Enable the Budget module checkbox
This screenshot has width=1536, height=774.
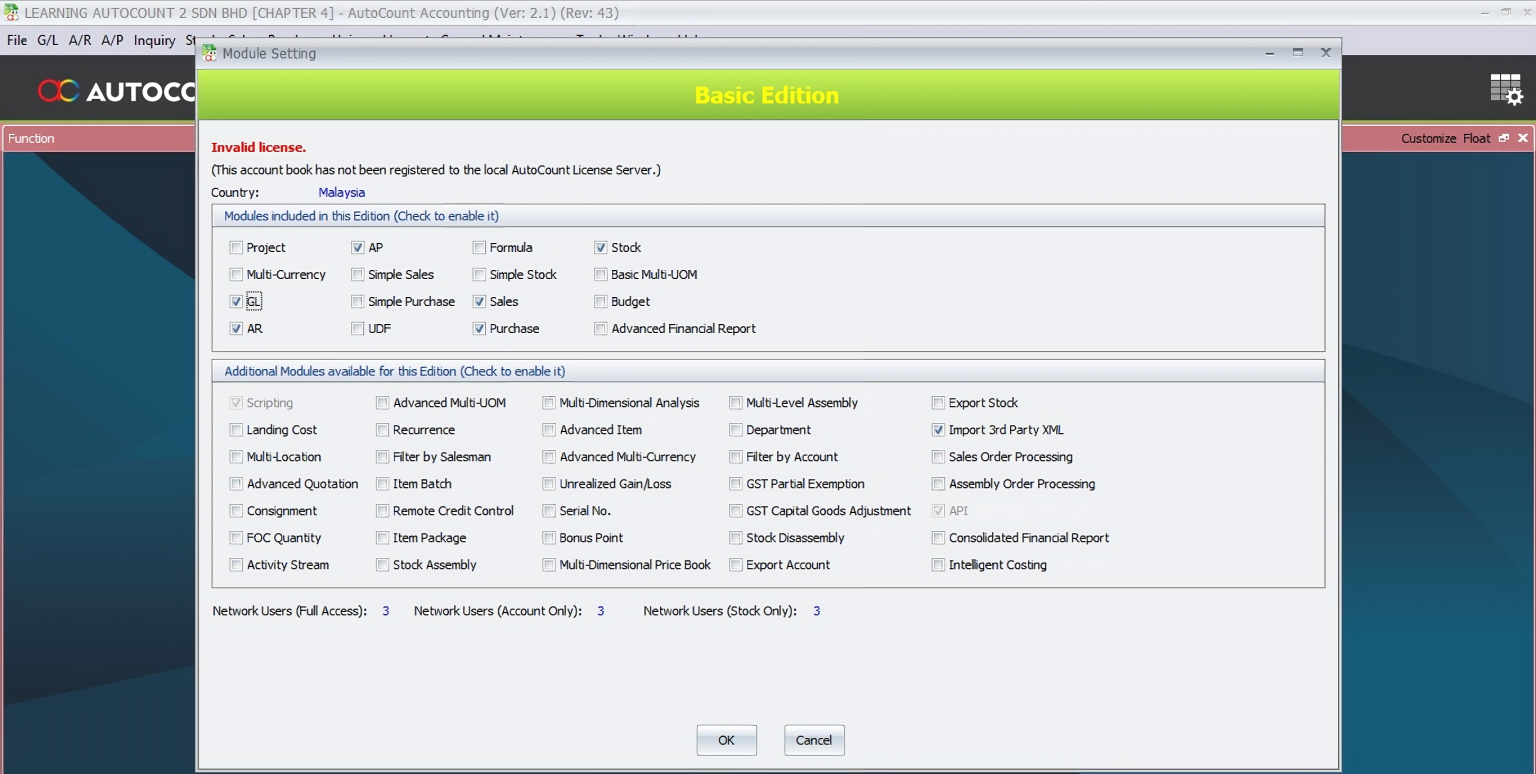click(x=600, y=301)
